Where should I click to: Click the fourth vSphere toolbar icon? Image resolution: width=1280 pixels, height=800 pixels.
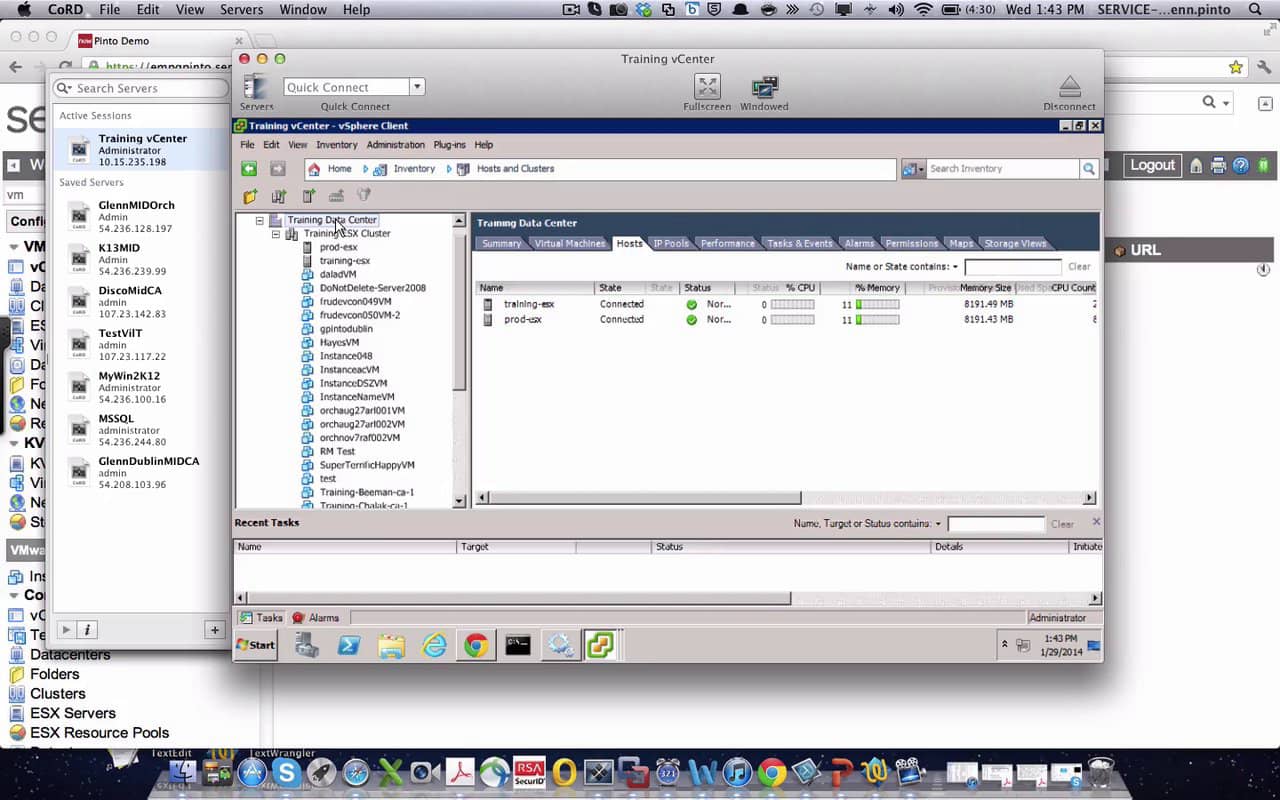tap(336, 196)
